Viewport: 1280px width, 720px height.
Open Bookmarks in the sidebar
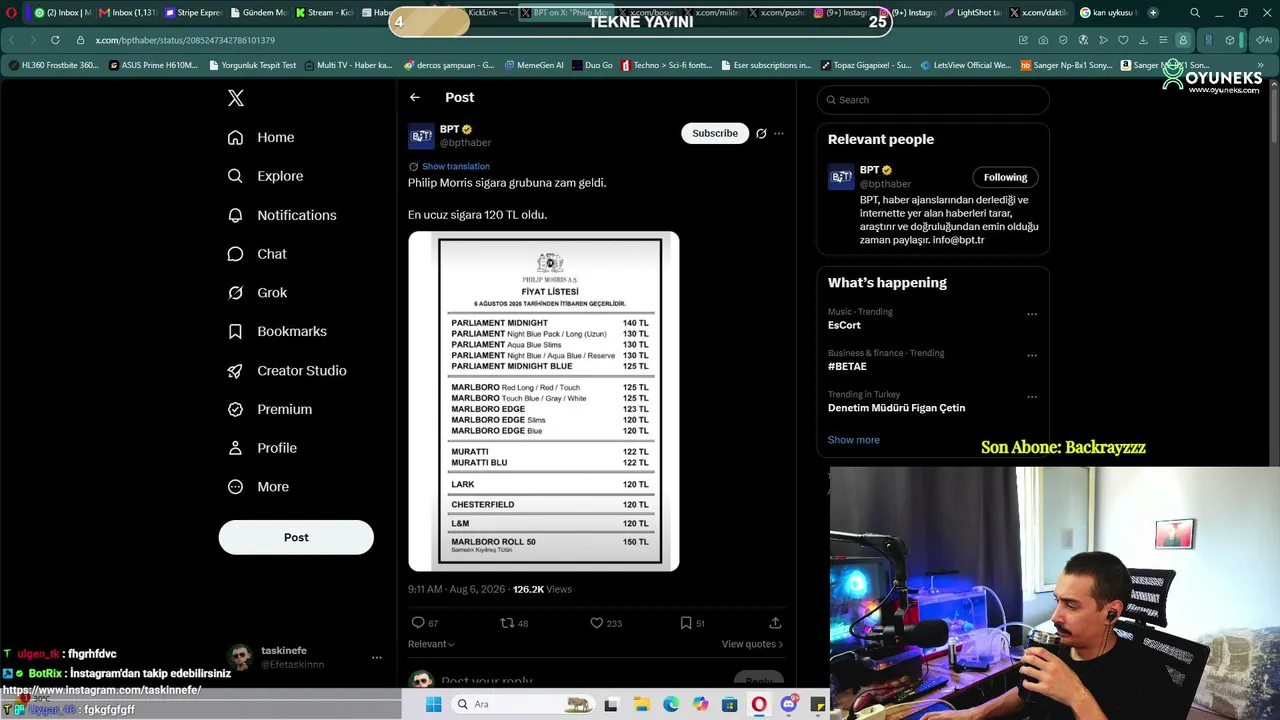[277, 331]
